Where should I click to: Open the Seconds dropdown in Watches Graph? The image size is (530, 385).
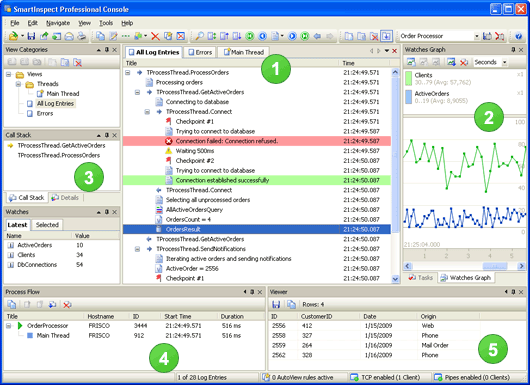click(x=504, y=62)
